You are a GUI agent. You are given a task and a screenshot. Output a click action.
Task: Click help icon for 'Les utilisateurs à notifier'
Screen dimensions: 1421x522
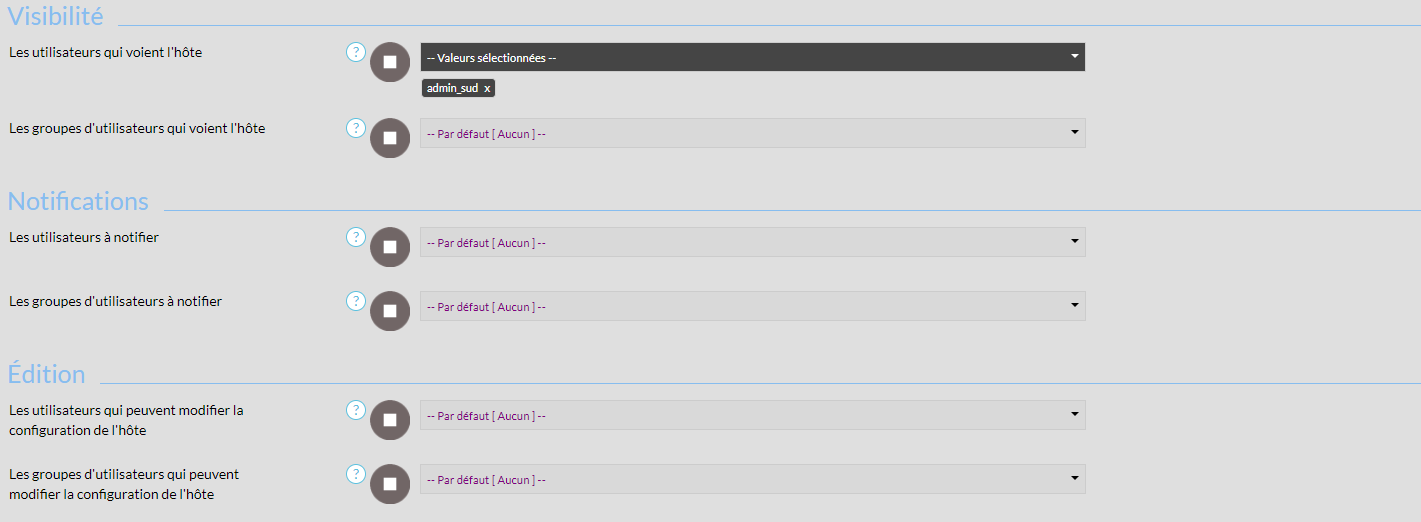(356, 237)
